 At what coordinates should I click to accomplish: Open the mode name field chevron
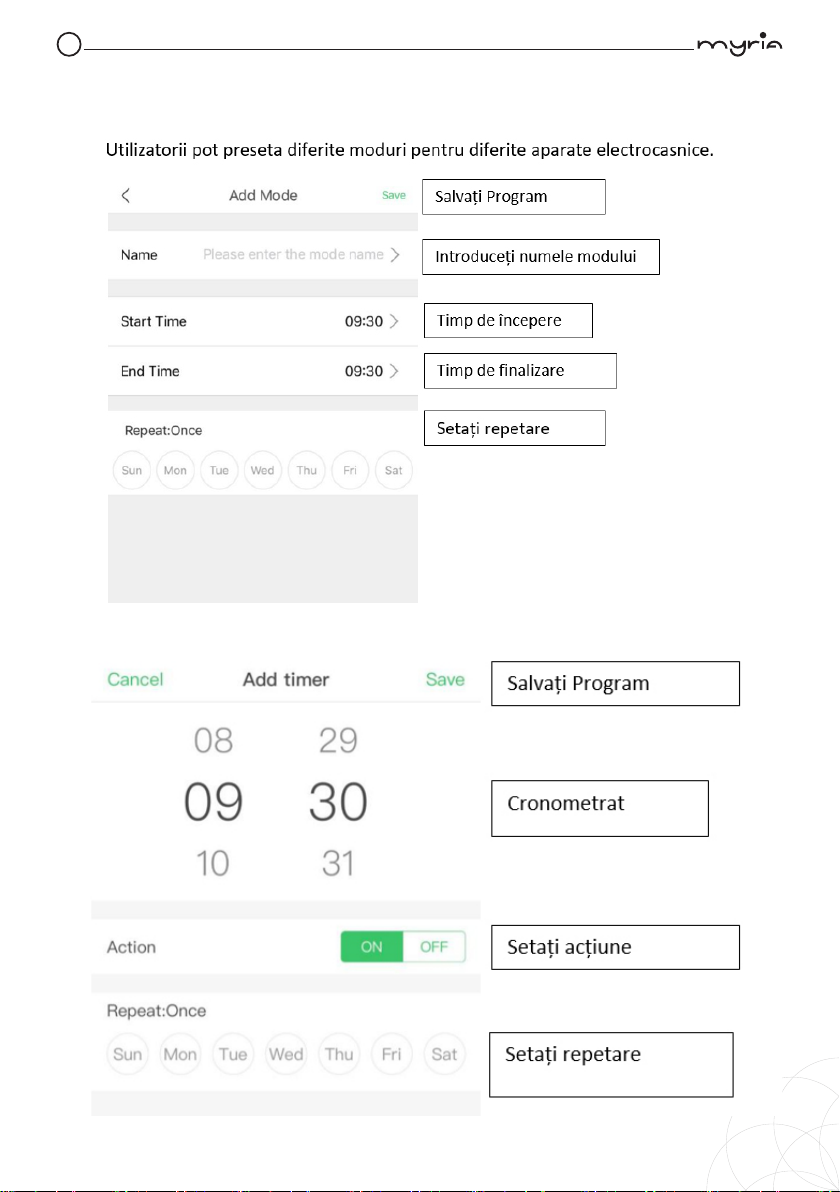395,255
